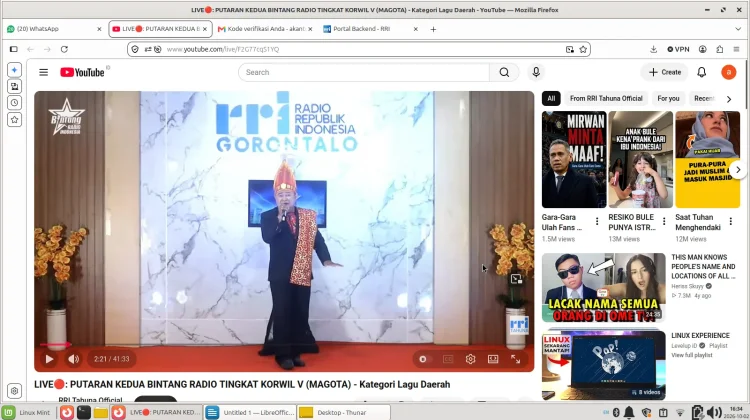Reload the page in Firefox toolbar
This screenshot has height=420, width=750.
64,49
